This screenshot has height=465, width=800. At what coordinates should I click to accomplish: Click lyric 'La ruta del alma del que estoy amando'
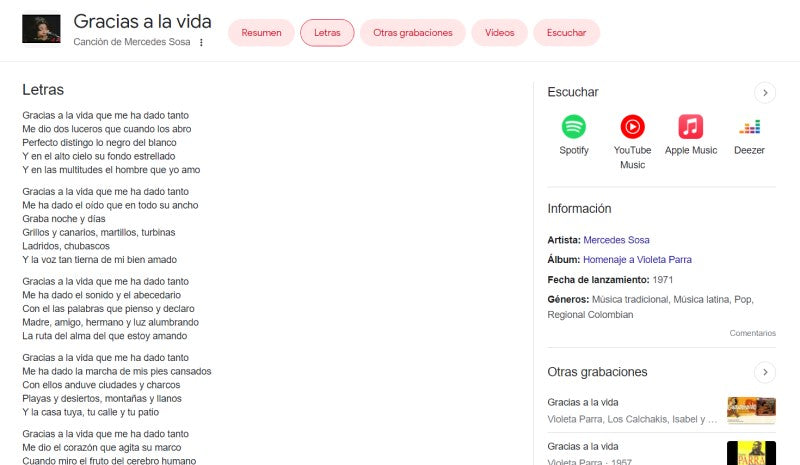(105, 336)
